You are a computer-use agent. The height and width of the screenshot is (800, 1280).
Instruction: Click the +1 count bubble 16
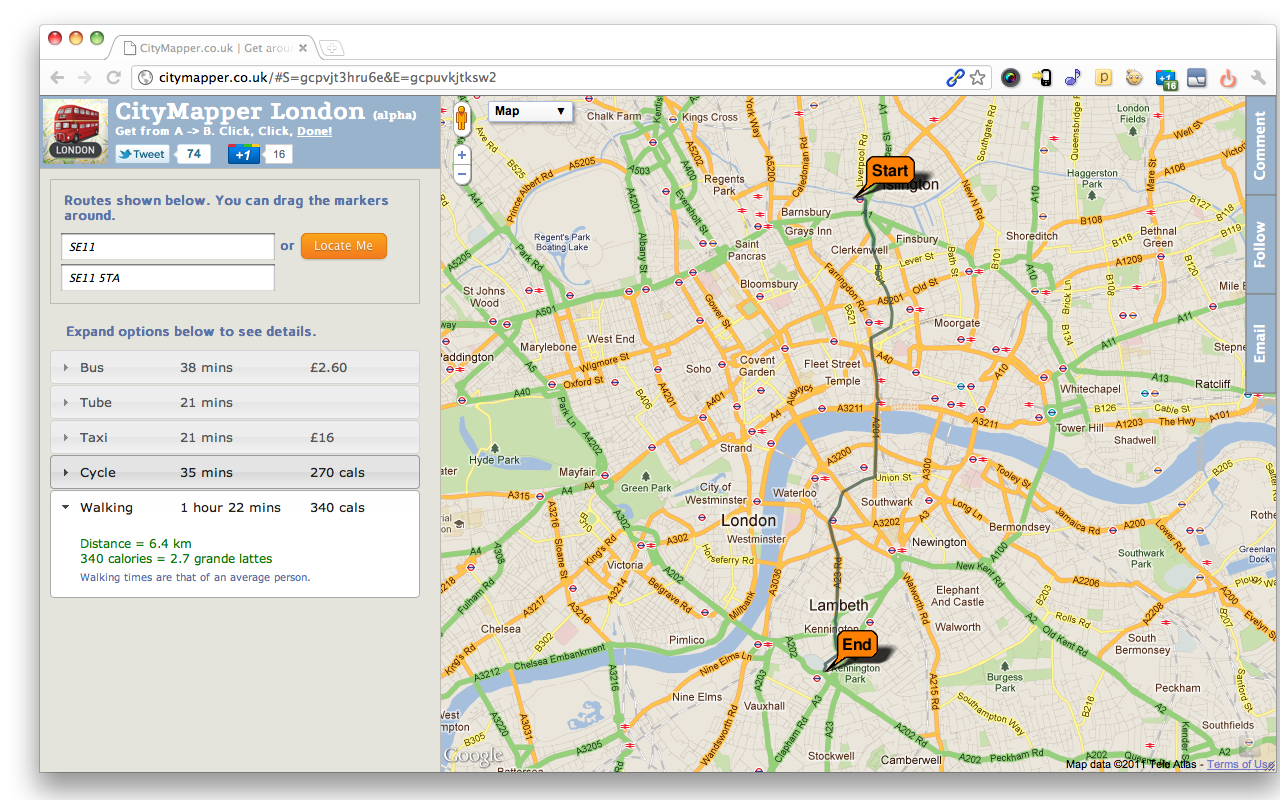(x=279, y=154)
